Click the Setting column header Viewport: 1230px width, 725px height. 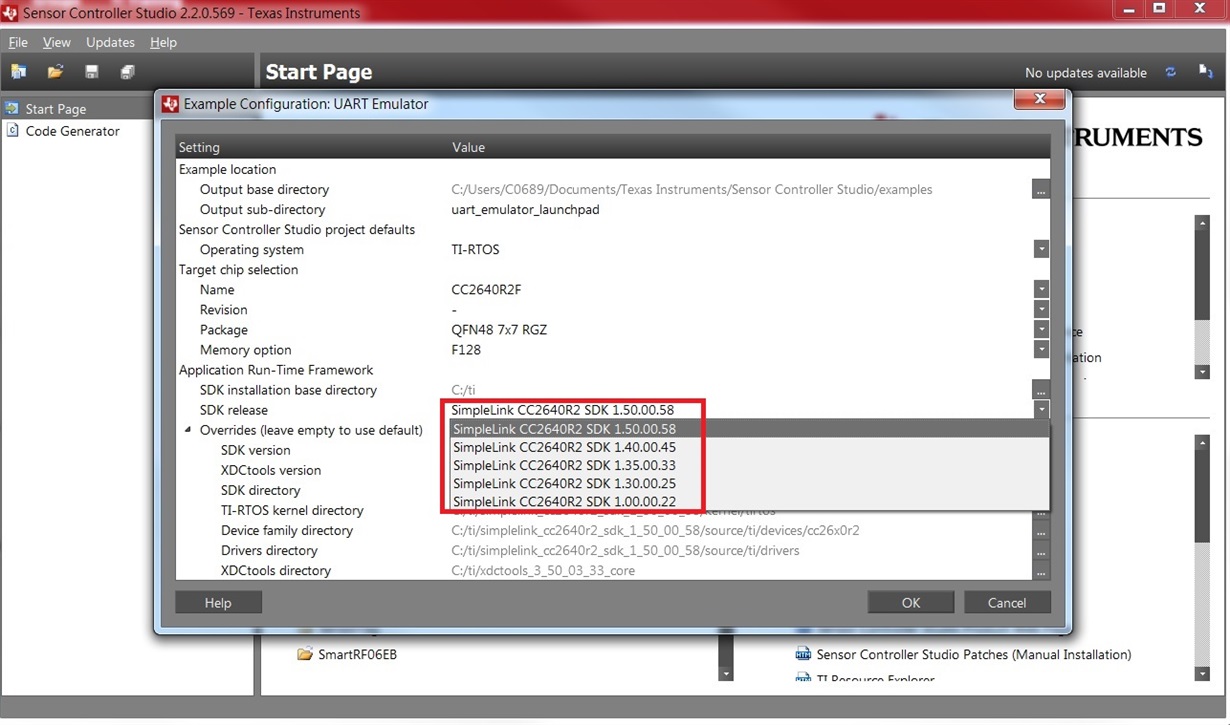pos(199,147)
